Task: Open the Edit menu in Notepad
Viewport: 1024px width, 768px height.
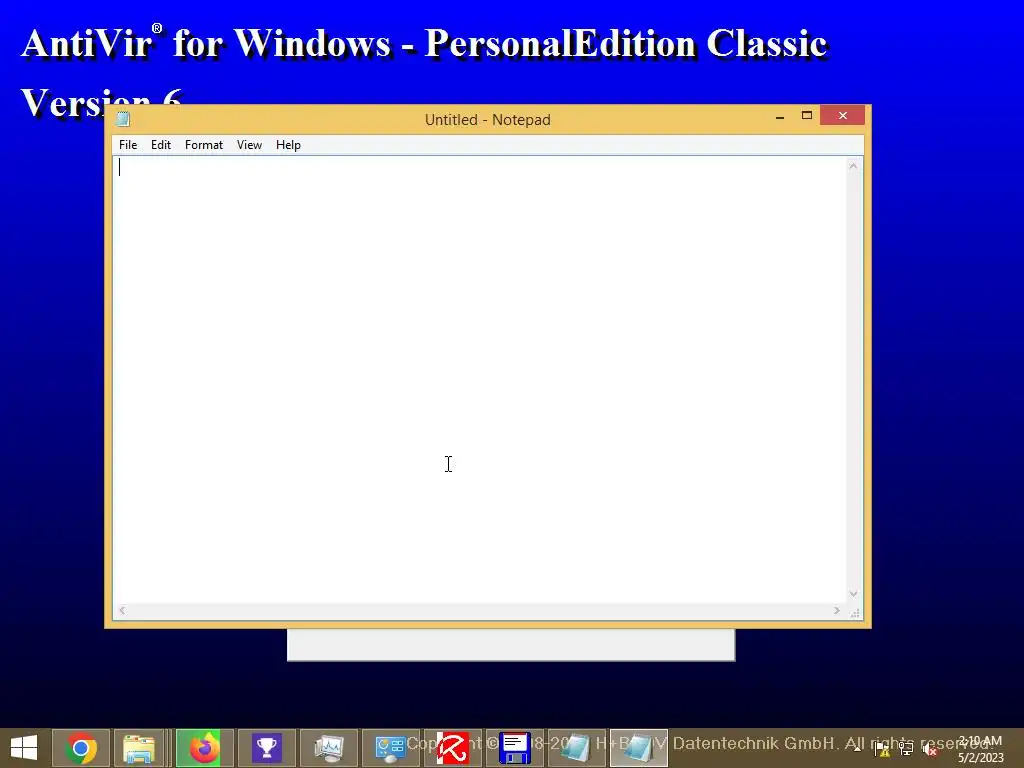Action: pos(161,145)
